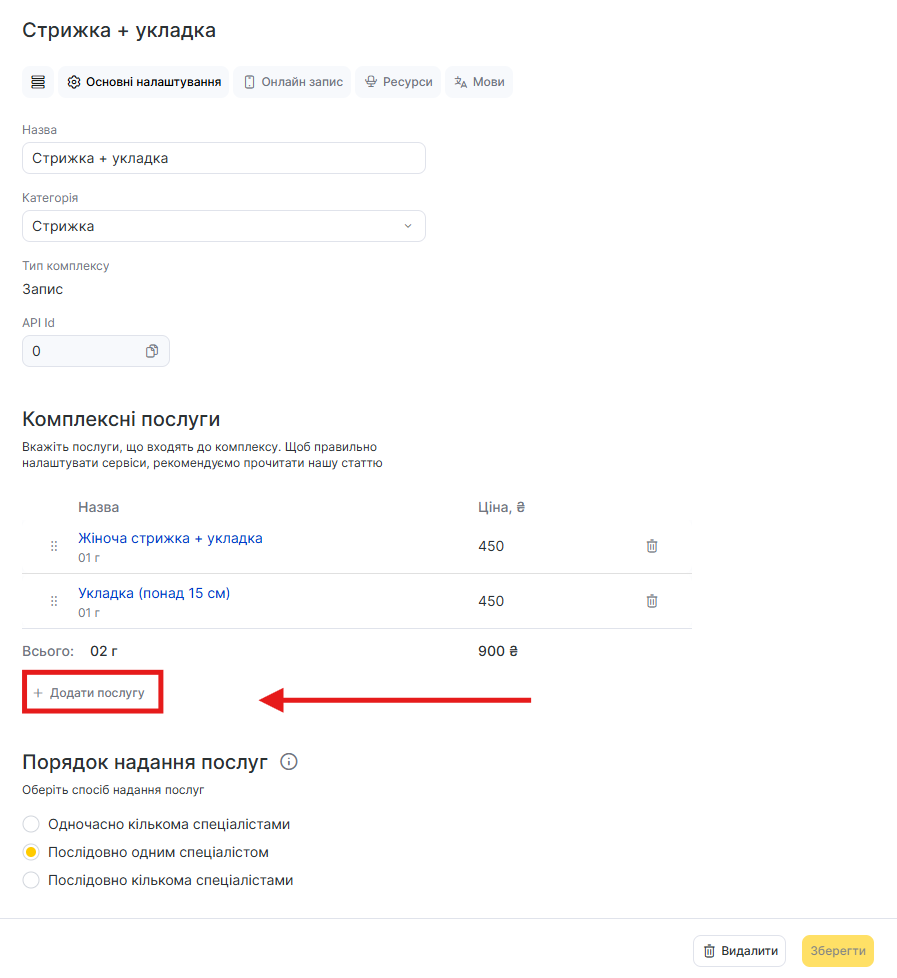Viewport: 897px width, 978px height.
Task: Open Основні налаштування tab
Action: 144,82
